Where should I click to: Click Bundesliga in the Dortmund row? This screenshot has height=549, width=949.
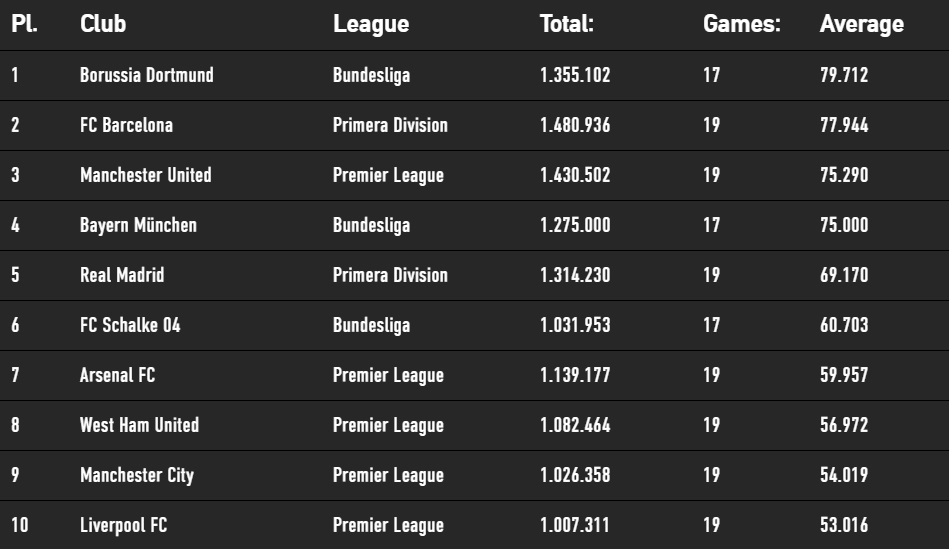[372, 76]
